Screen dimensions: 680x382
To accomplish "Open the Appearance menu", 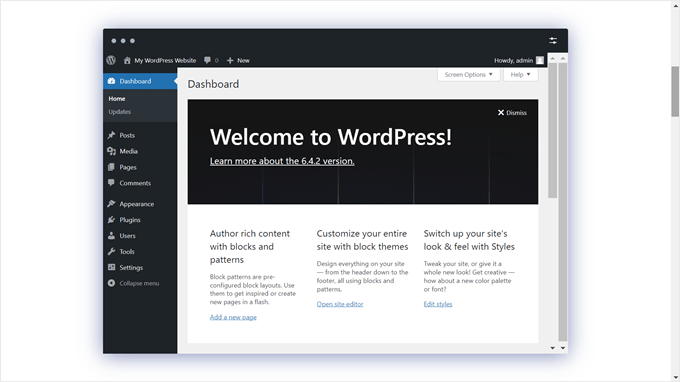I will tap(140, 204).
